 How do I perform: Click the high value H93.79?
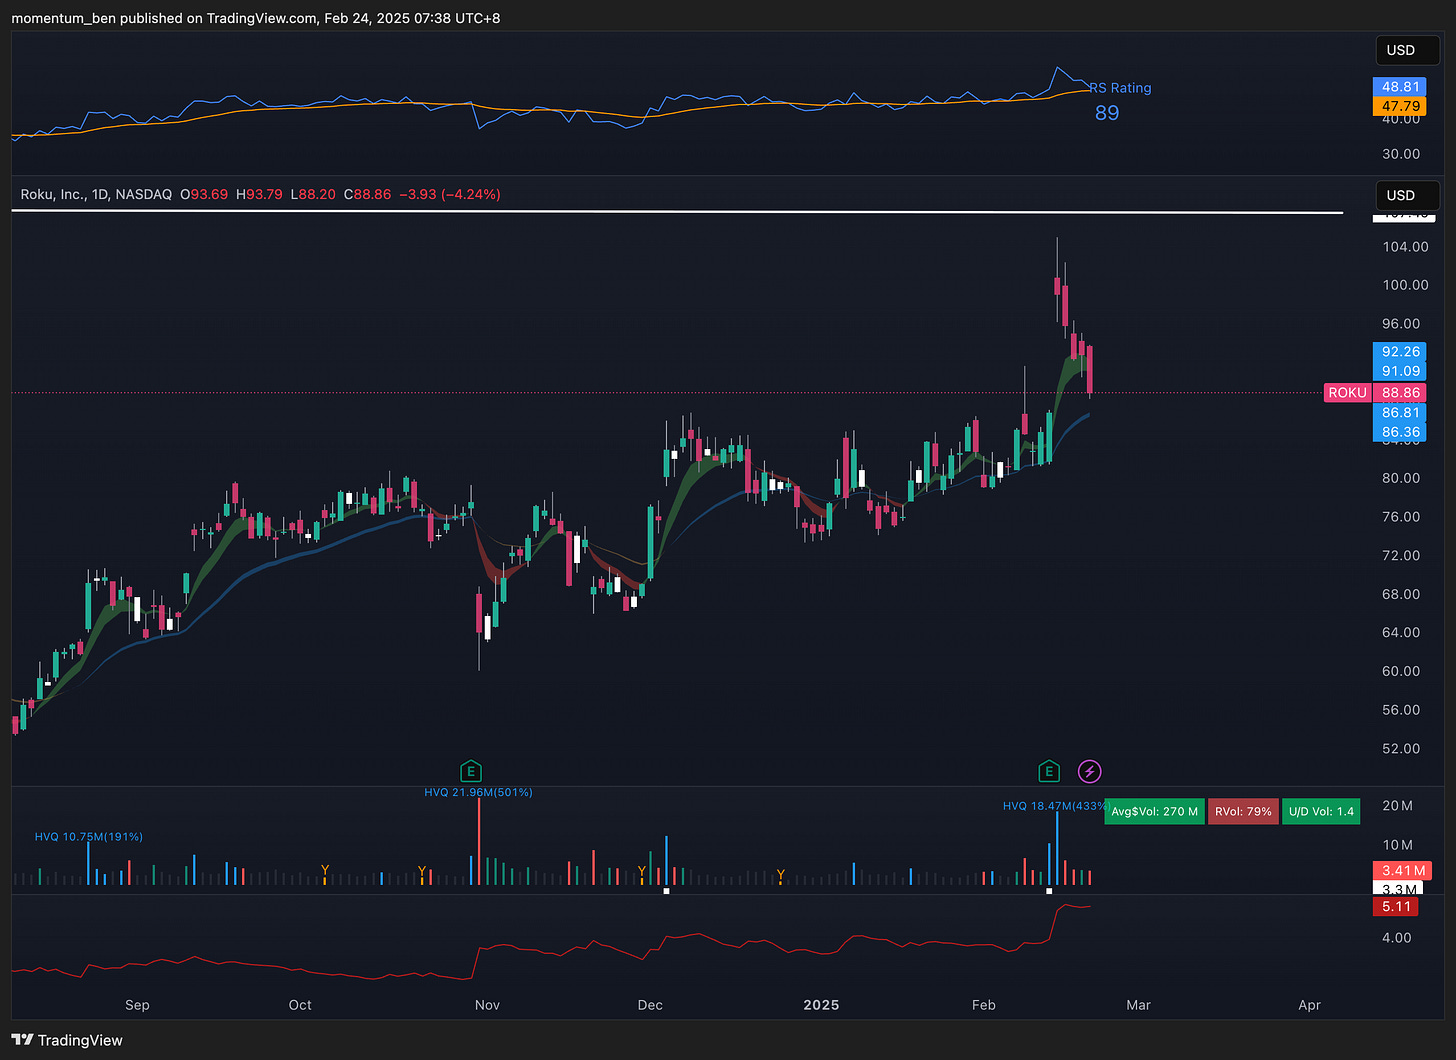[x=259, y=194]
